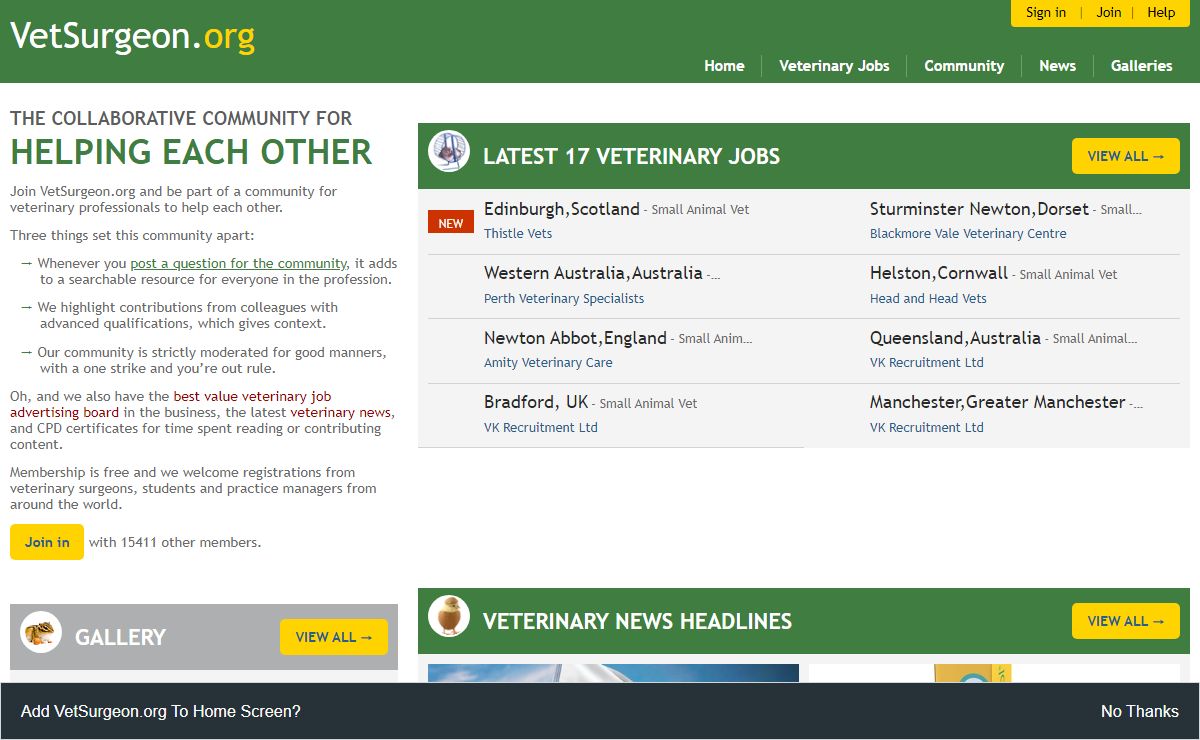The width and height of the screenshot is (1200, 740).
Task: Click the Perth Veterinary Specialists link
Action: click(x=564, y=298)
